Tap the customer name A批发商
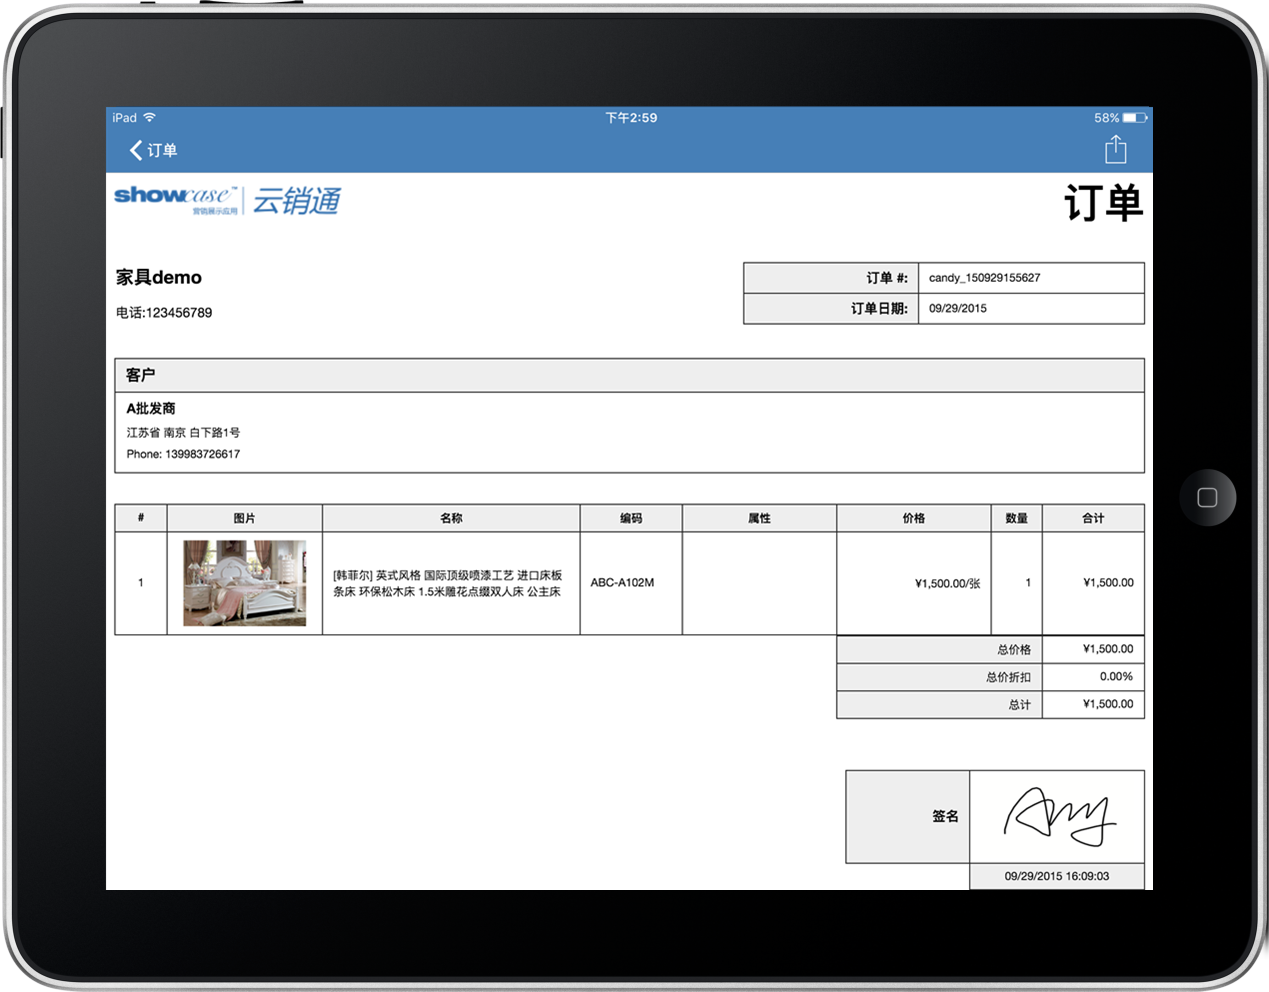 pos(151,408)
